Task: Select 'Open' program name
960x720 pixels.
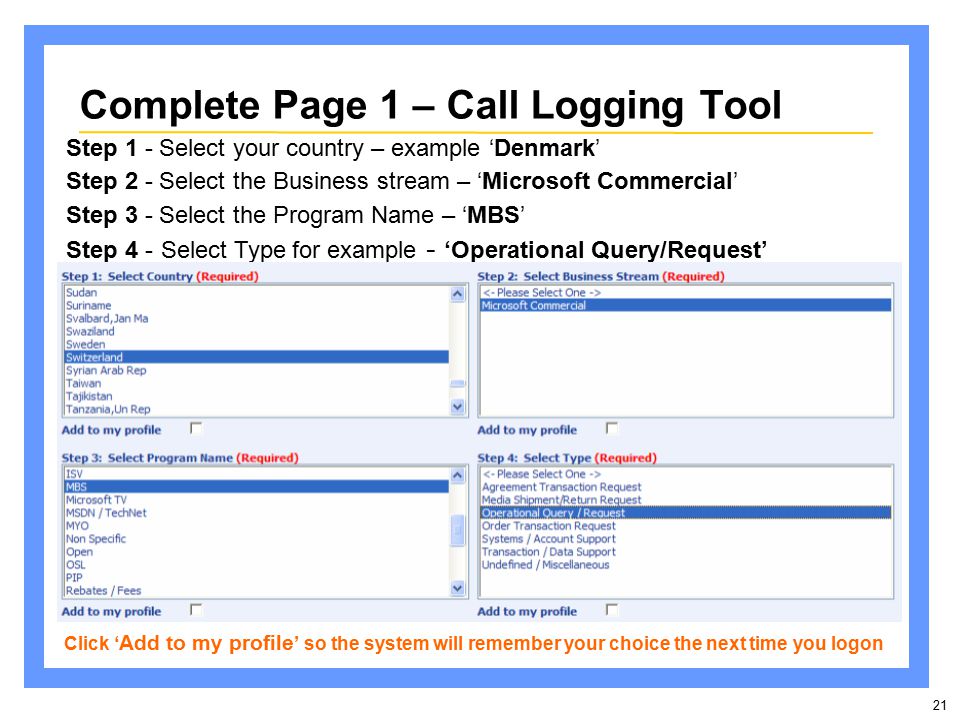Action: point(257,552)
